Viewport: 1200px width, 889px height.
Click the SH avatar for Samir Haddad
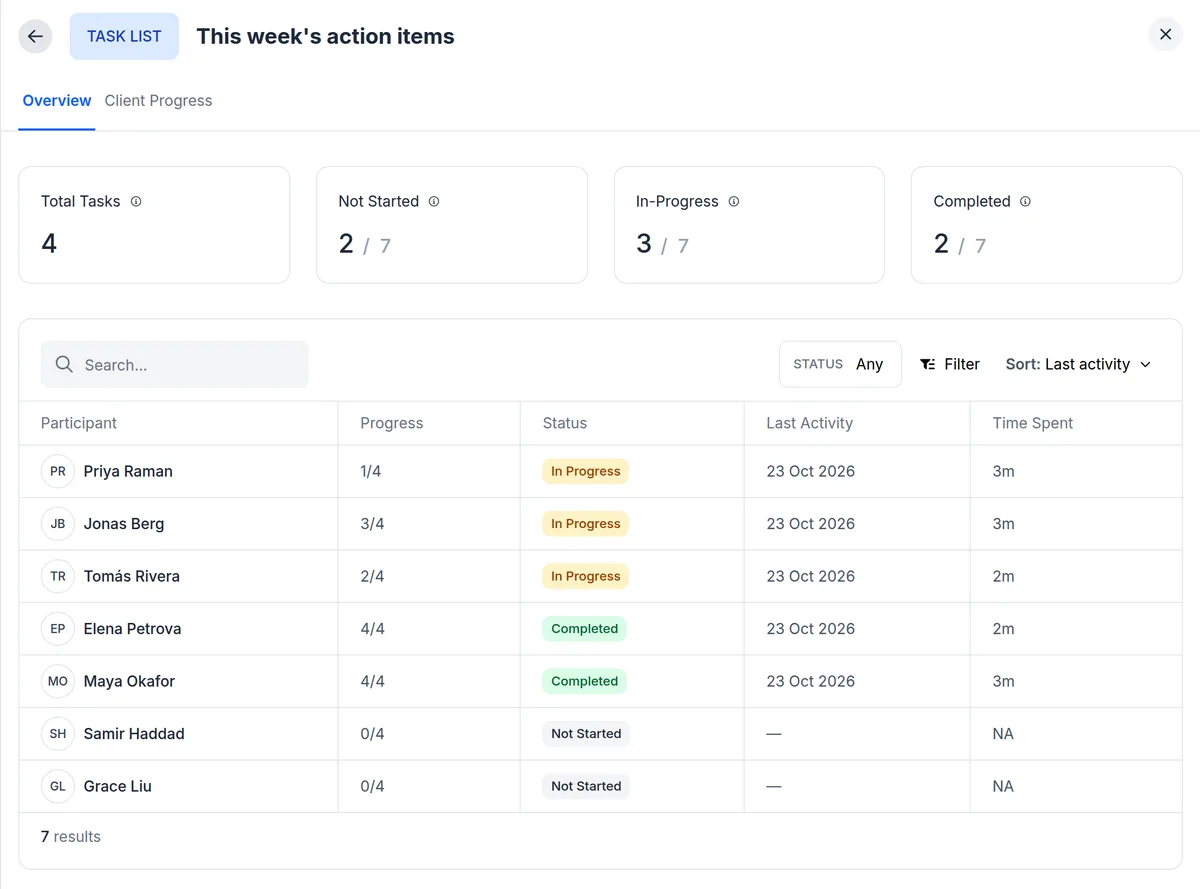[58, 733]
